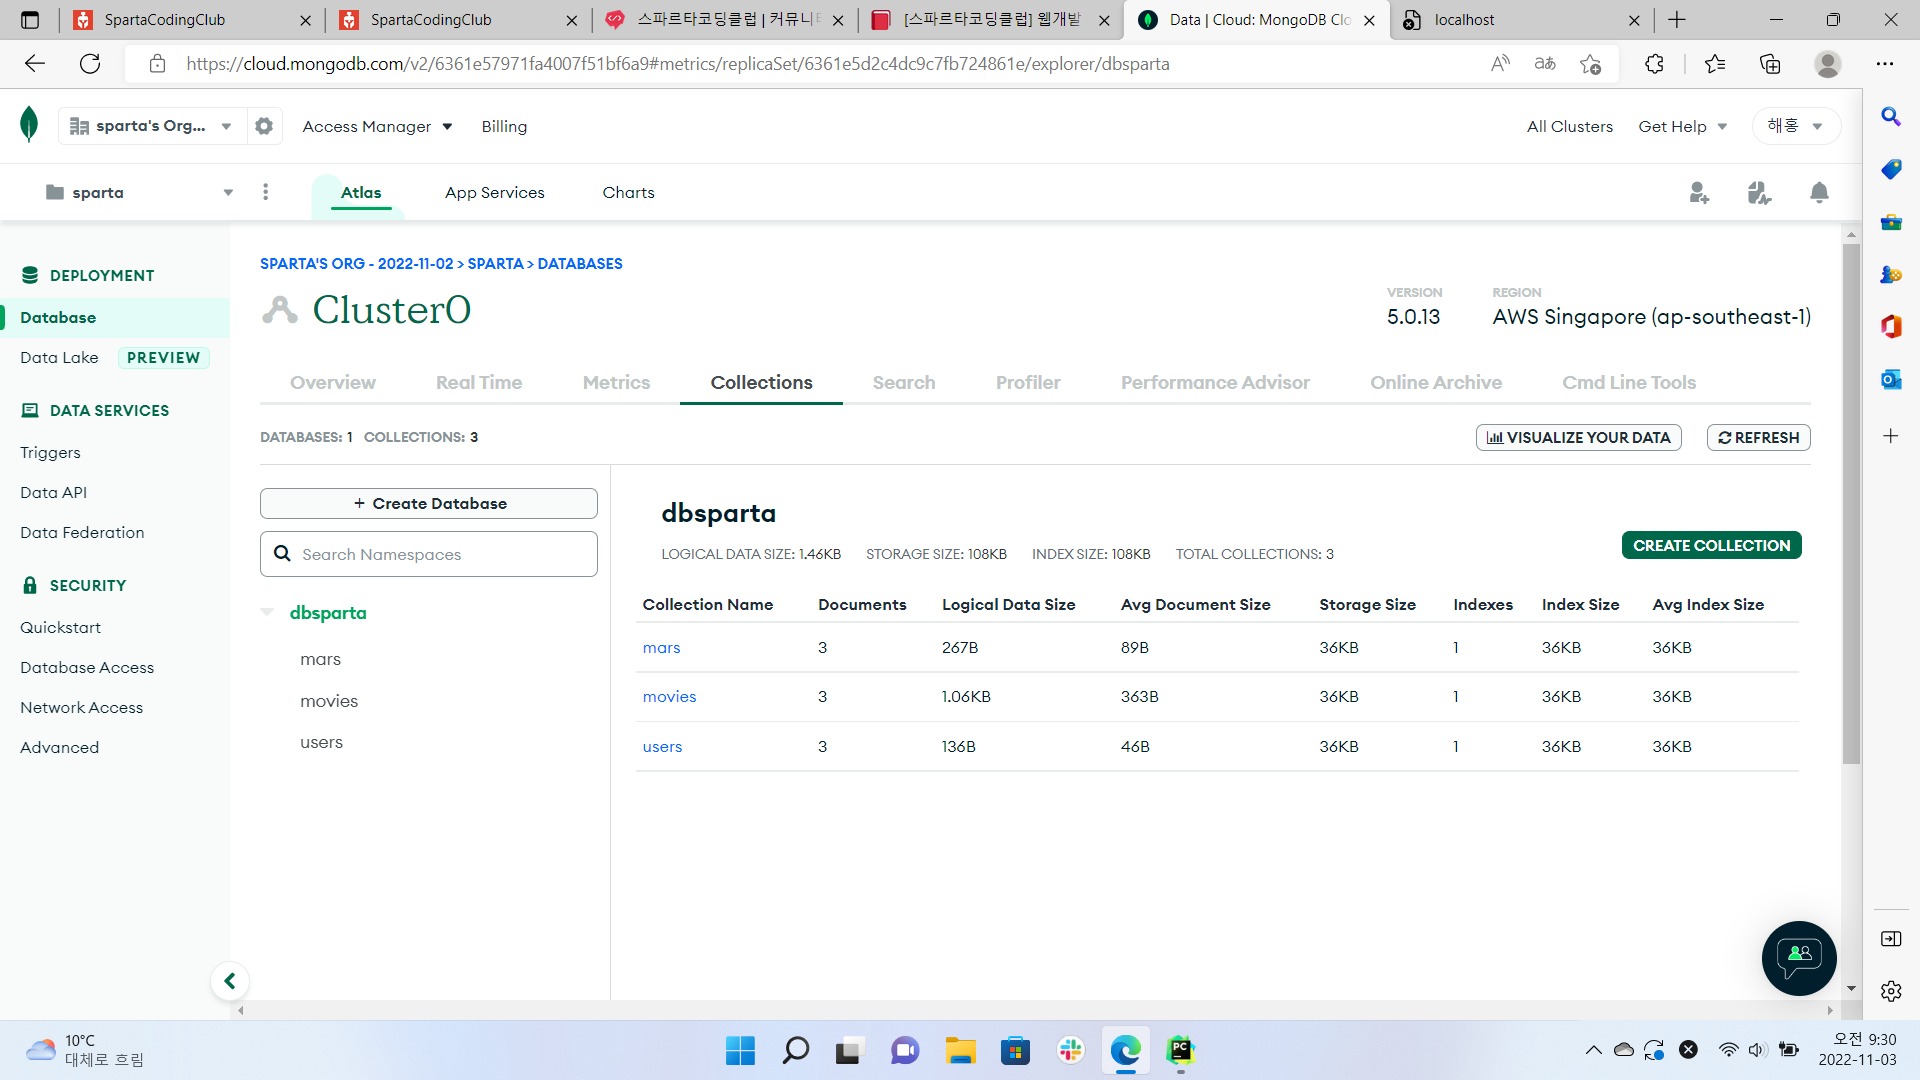Image resolution: width=1920 pixels, height=1080 pixels.
Task: Open Slack from the taskbar
Action: click(1071, 1051)
